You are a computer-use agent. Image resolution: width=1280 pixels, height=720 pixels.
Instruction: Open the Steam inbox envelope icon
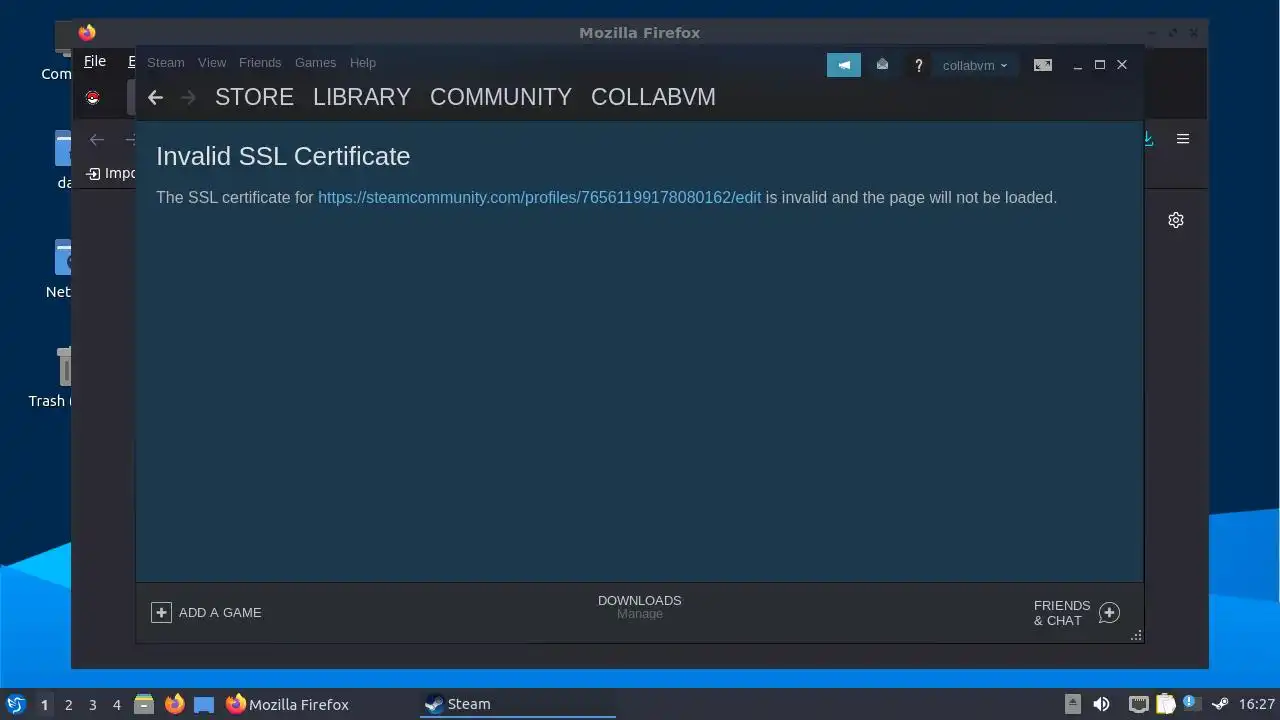[882, 65]
